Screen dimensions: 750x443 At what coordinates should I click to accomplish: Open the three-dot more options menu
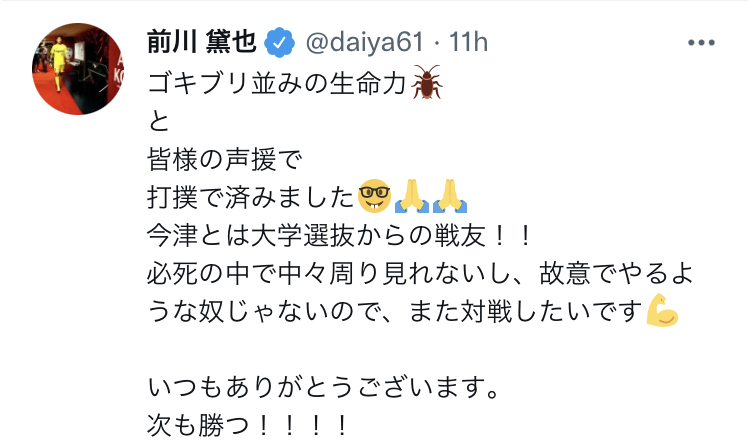coord(701,43)
